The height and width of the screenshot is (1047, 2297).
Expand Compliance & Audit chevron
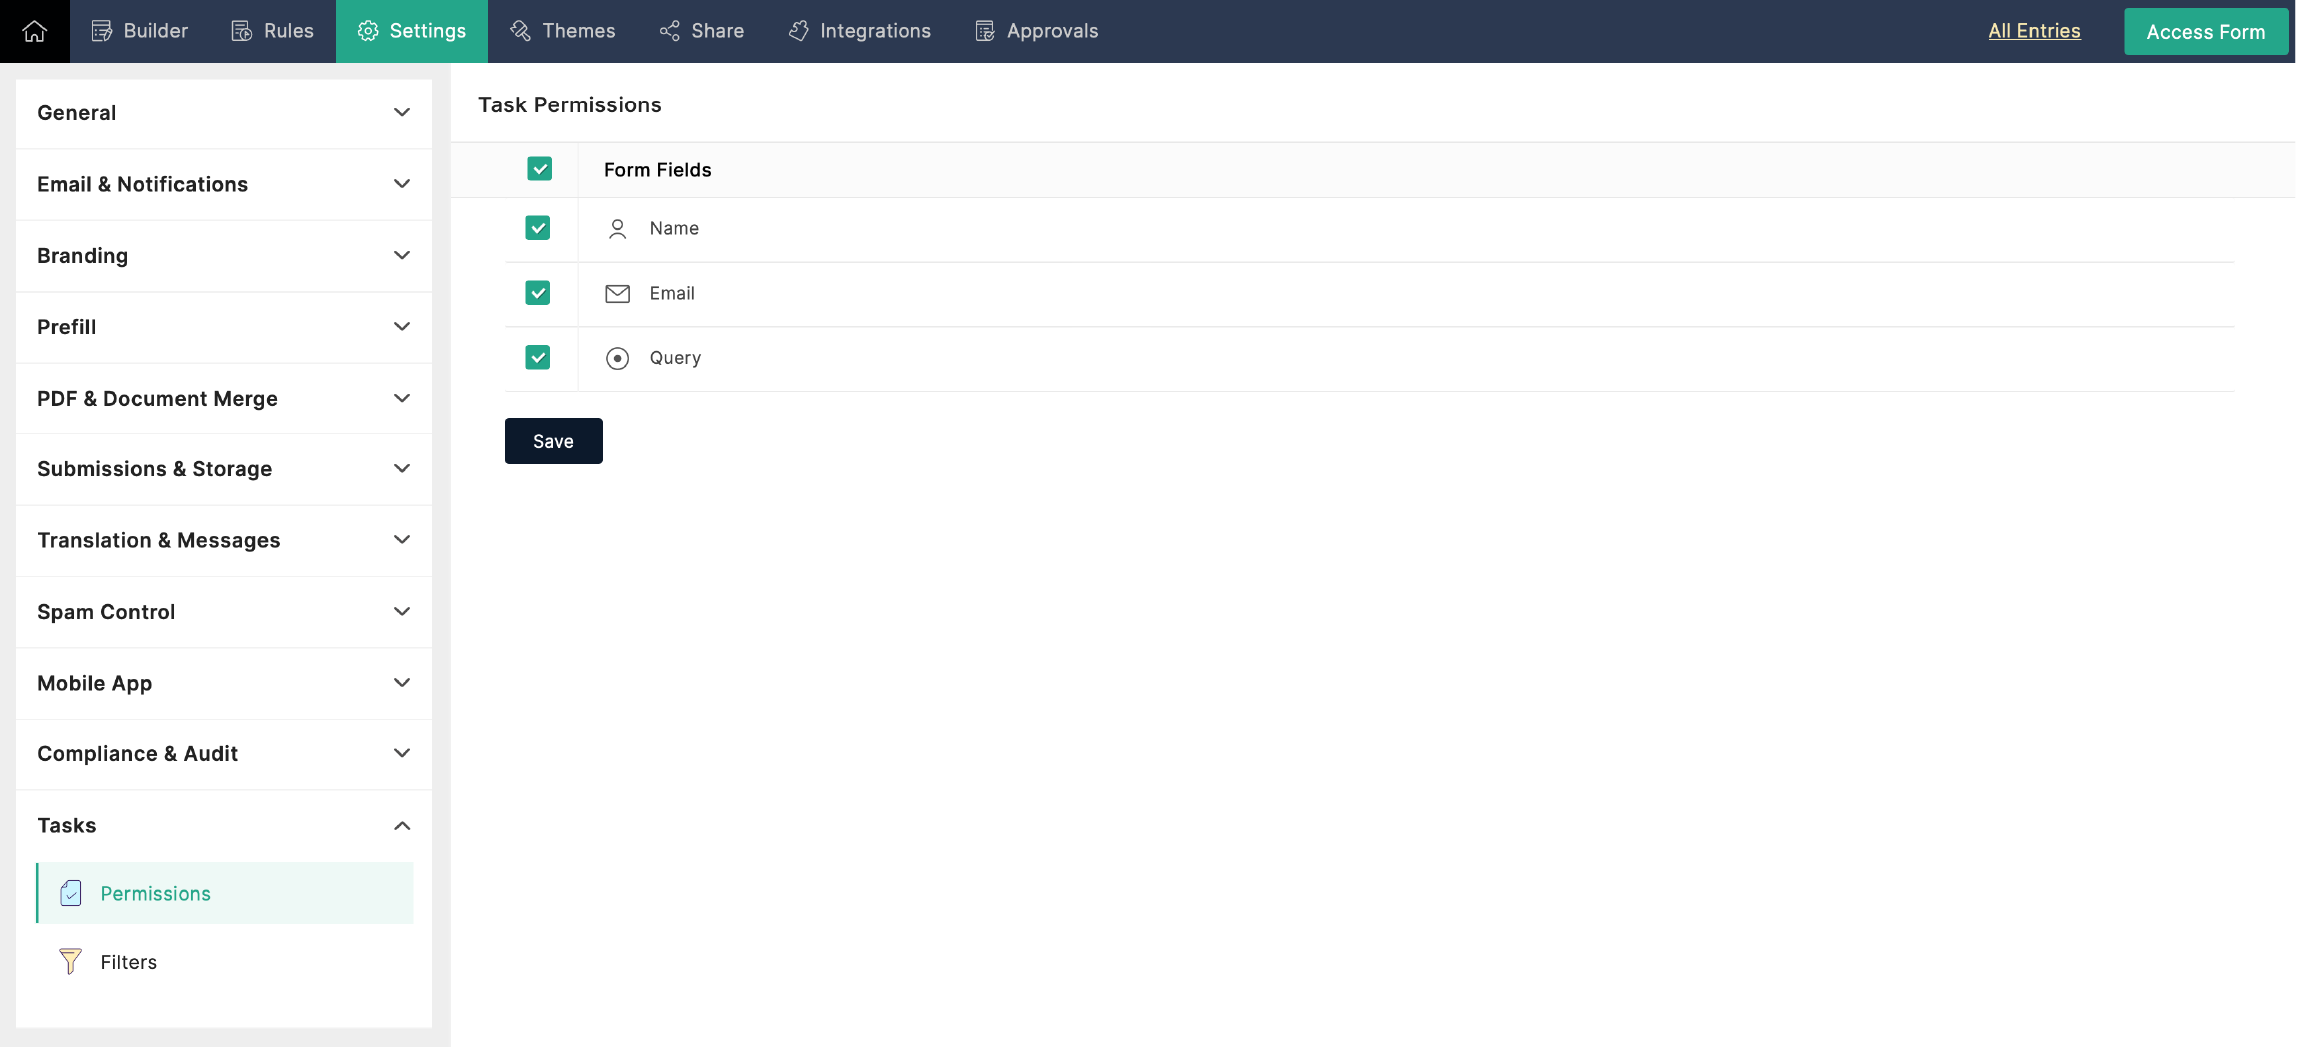pyautogui.click(x=402, y=753)
